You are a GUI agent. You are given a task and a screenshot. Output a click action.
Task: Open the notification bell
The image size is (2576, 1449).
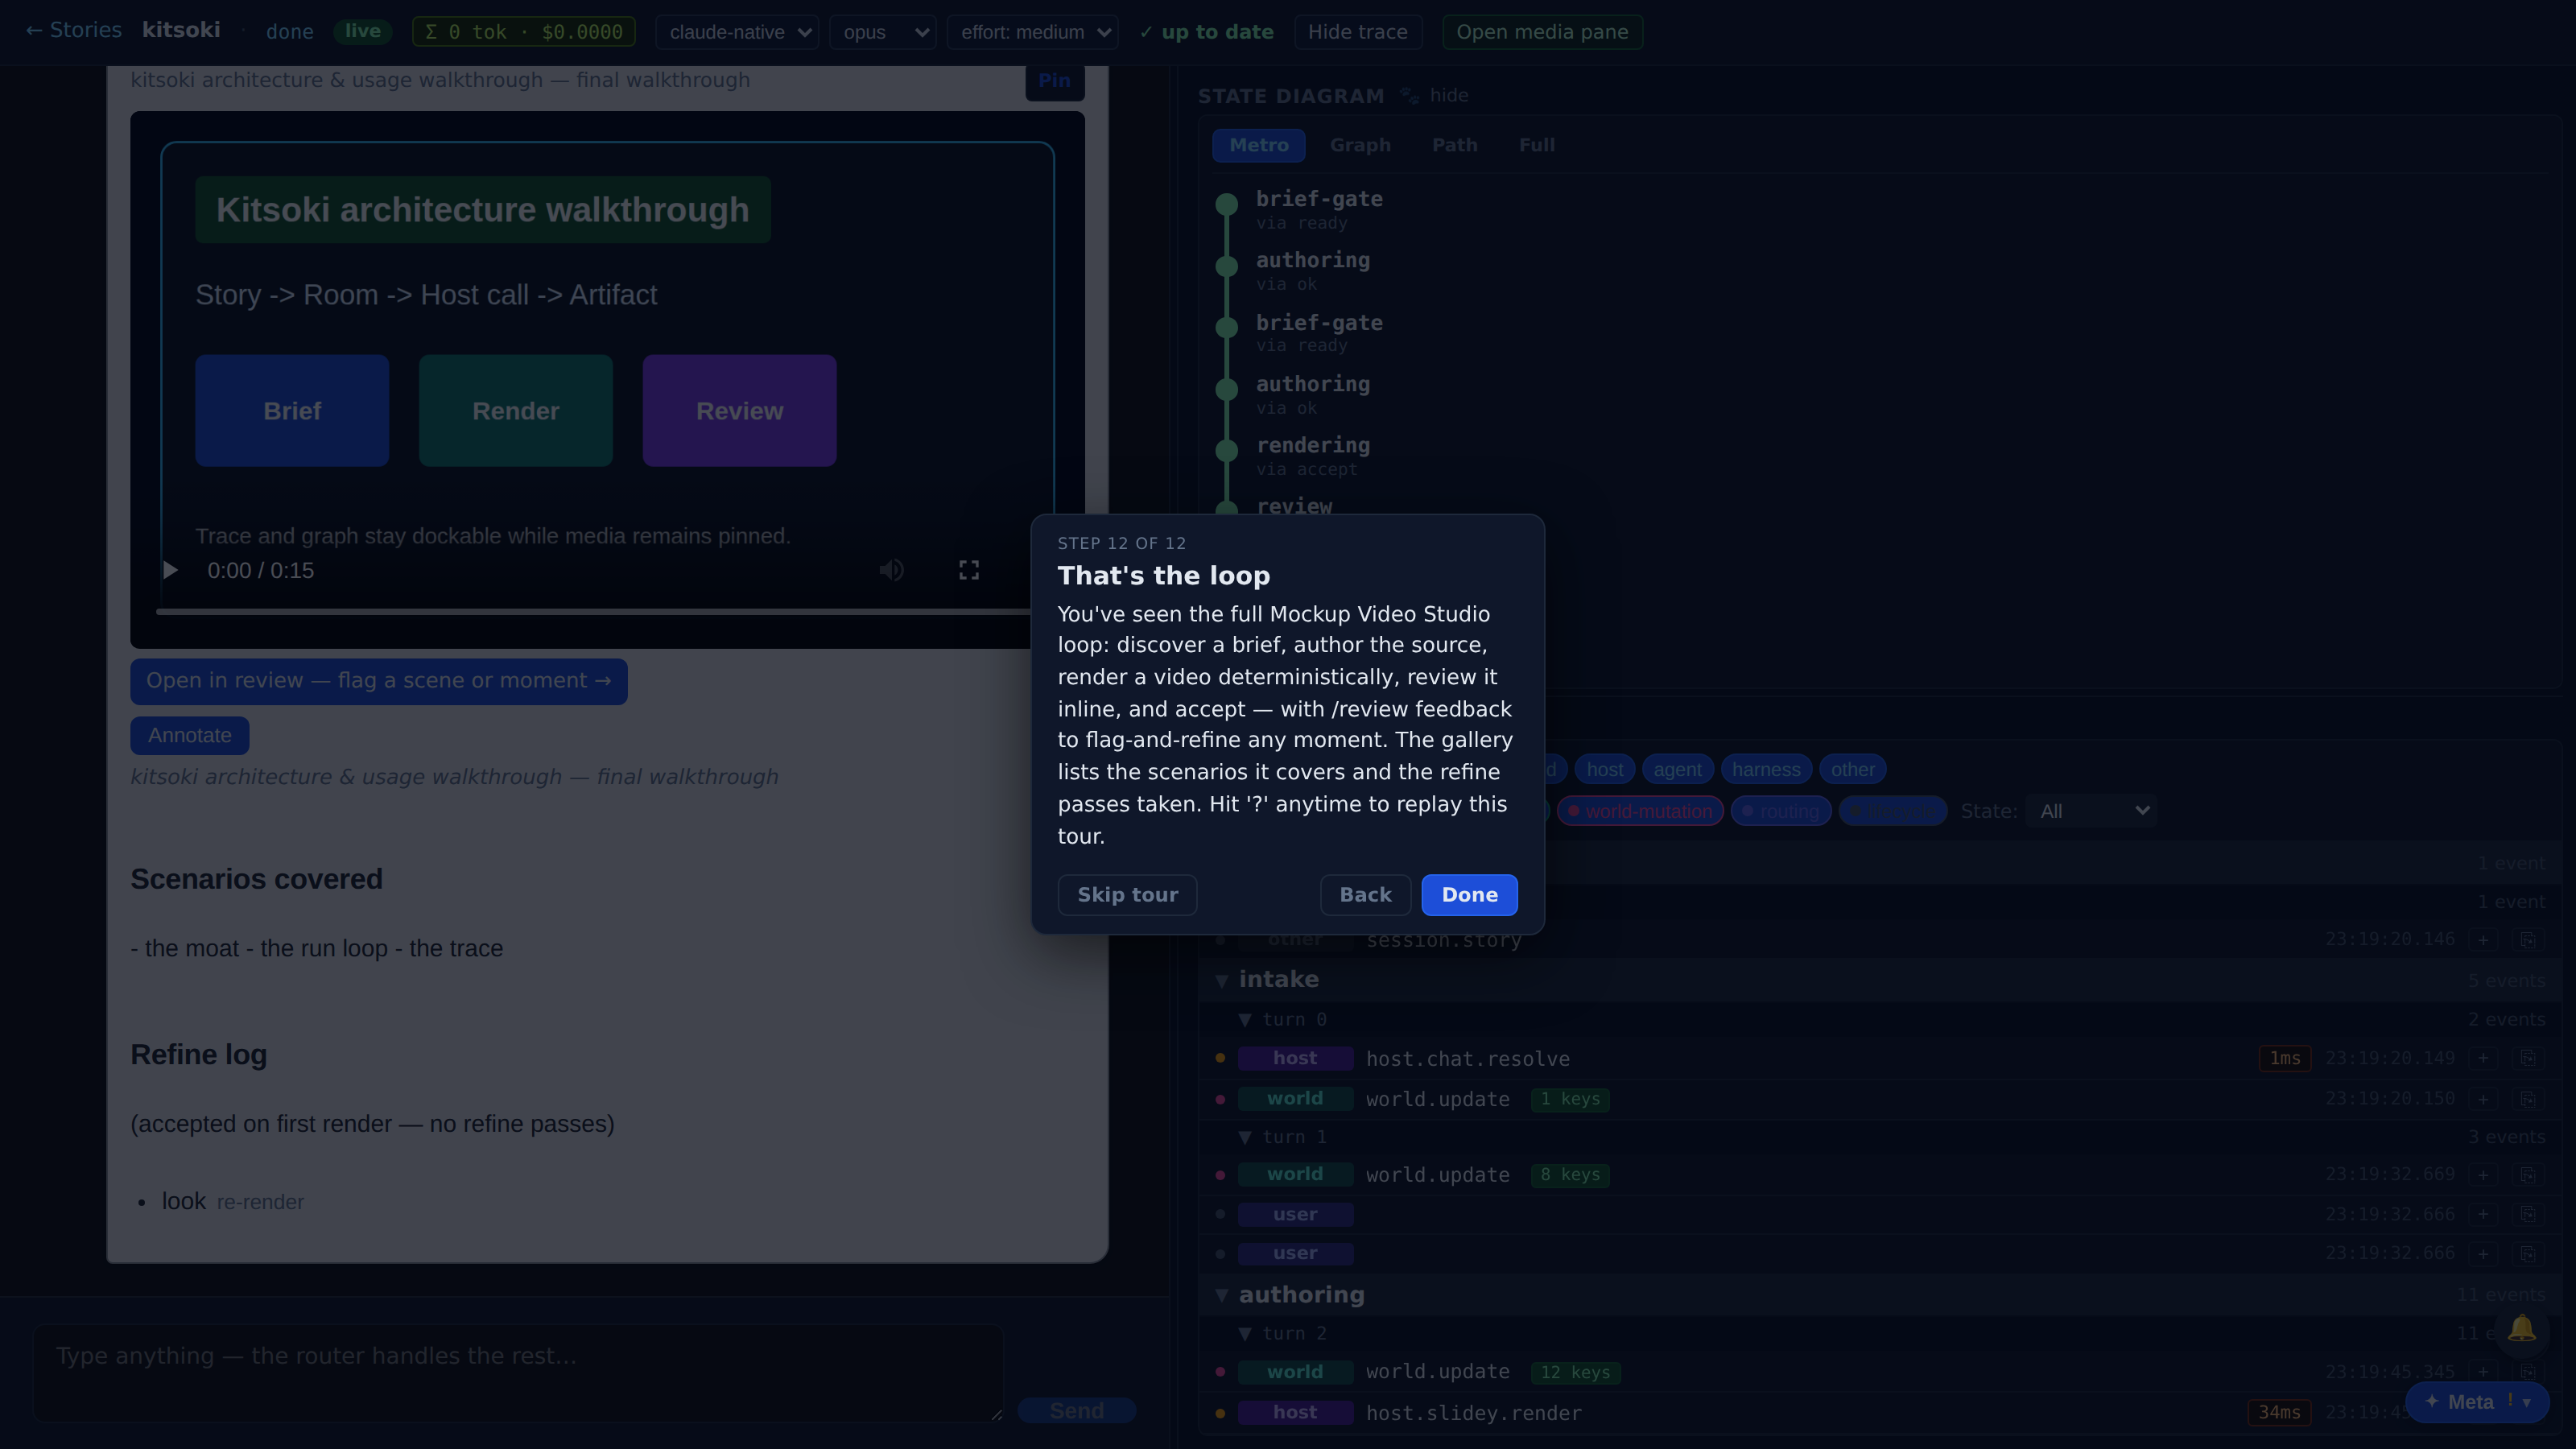point(2521,1329)
